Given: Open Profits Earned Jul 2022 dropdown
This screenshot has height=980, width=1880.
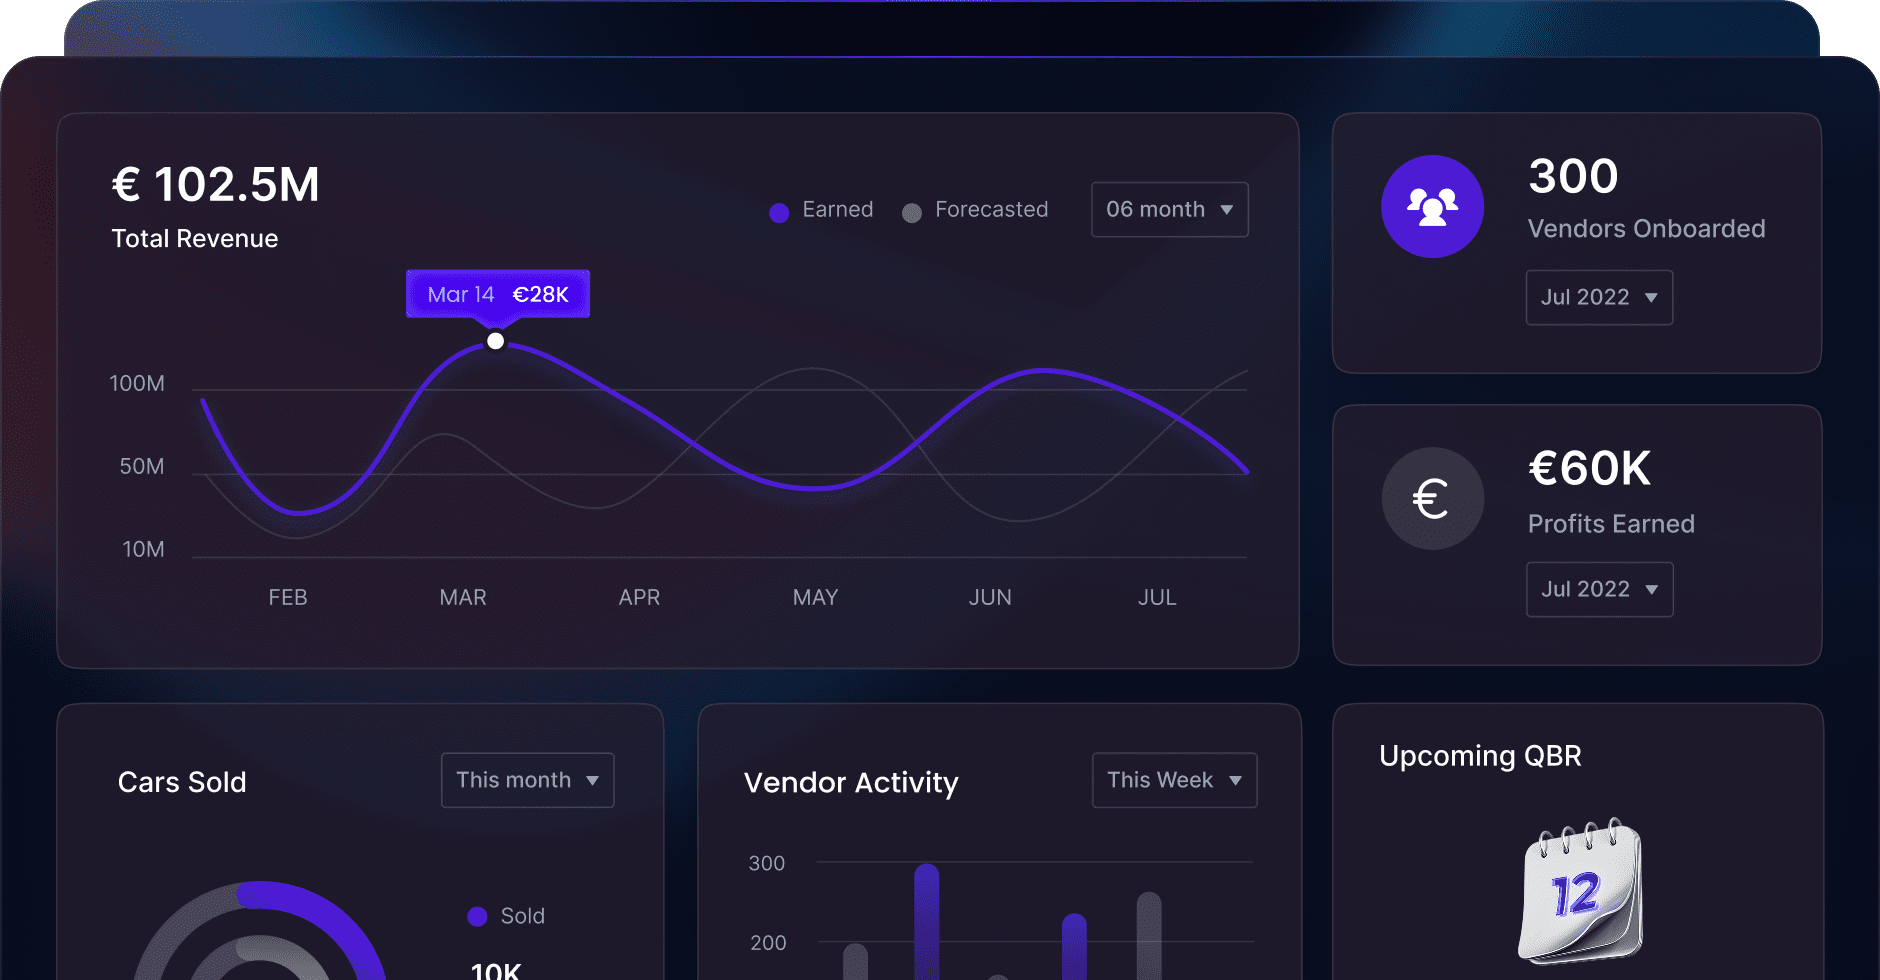Looking at the screenshot, I should click(1598, 590).
